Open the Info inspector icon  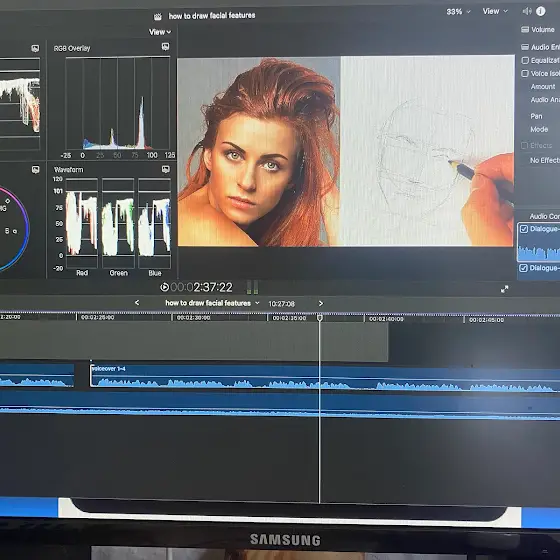pyautogui.click(x=541, y=11)
